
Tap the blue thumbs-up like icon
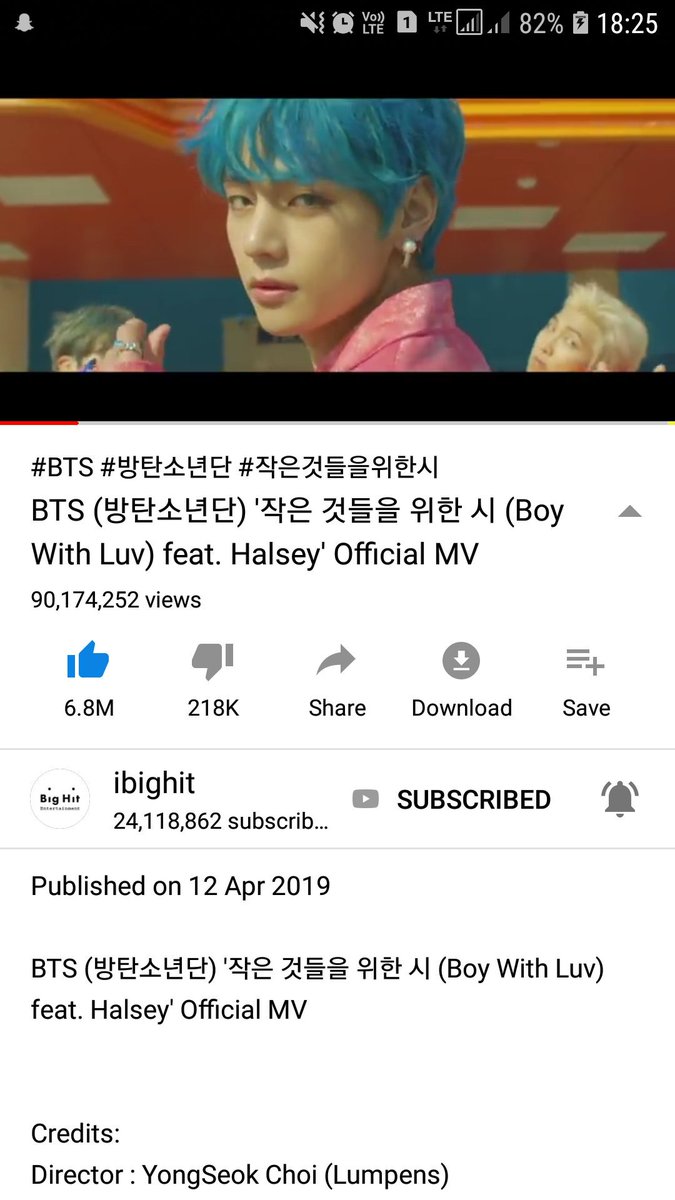[x=88, y=661]
